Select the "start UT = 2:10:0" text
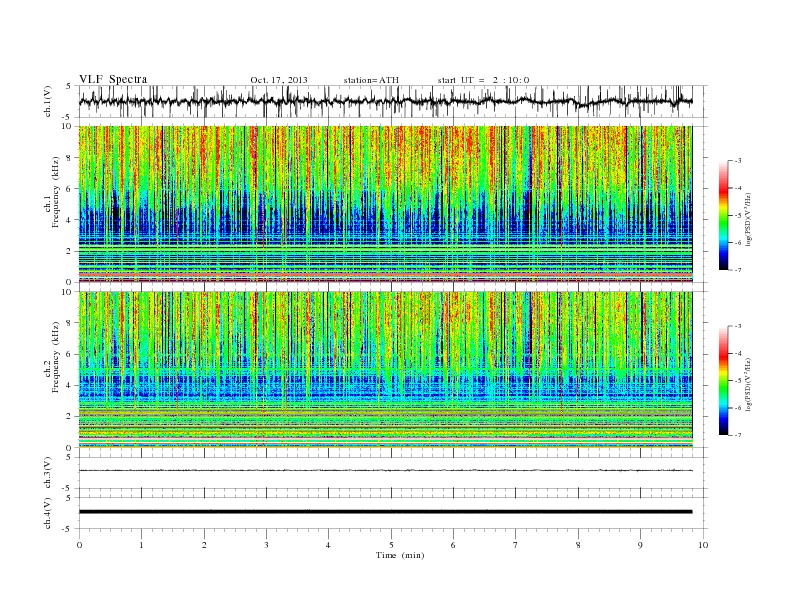 point(483,80)
